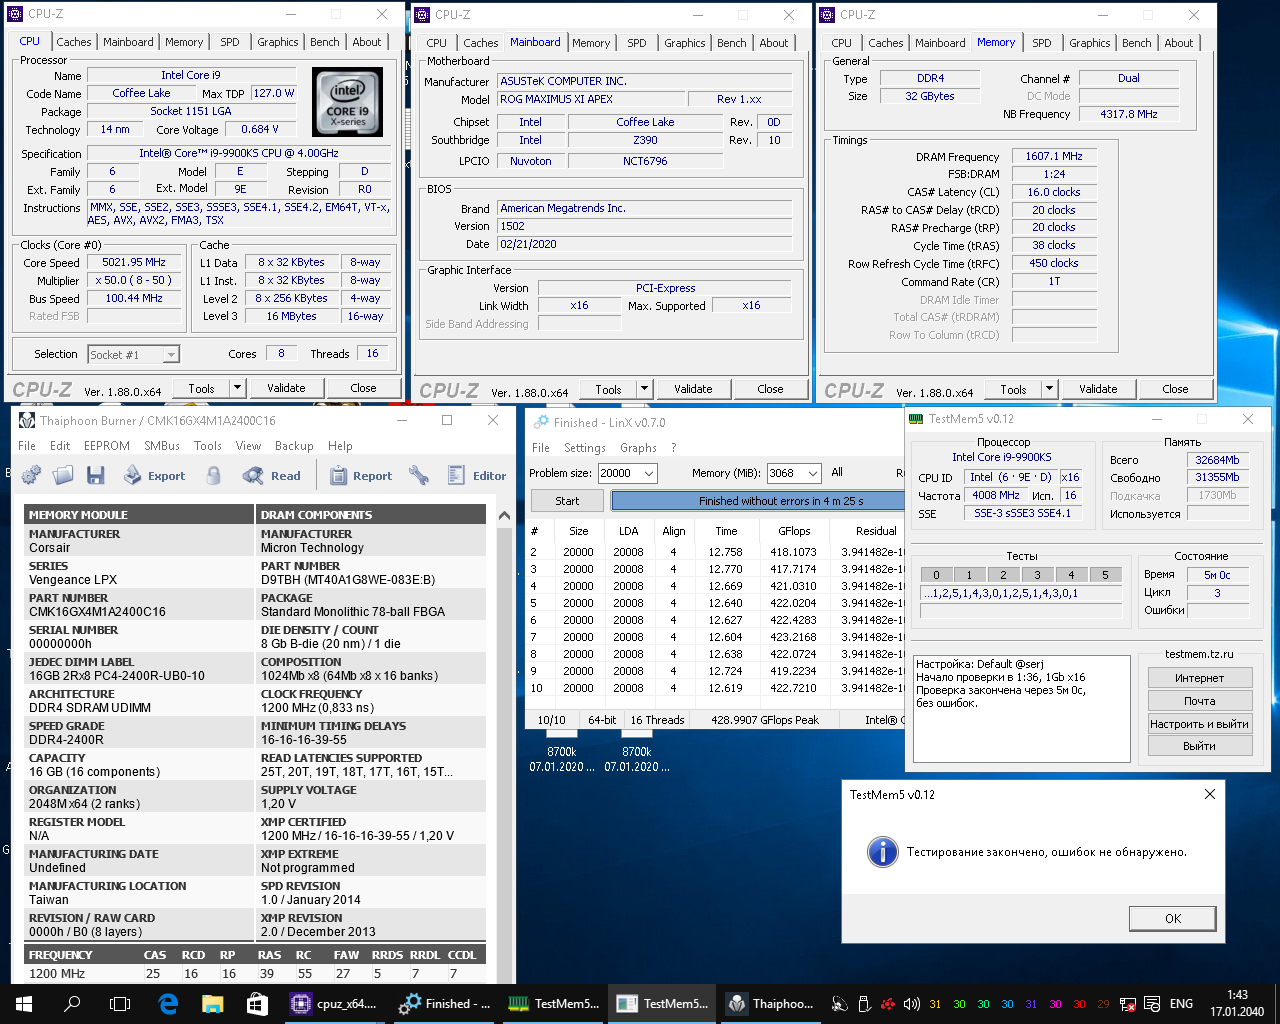Click the open folder icon in Thaiphoon Burner
This screenshot has height=1024, width=1280.
(63, 476)
